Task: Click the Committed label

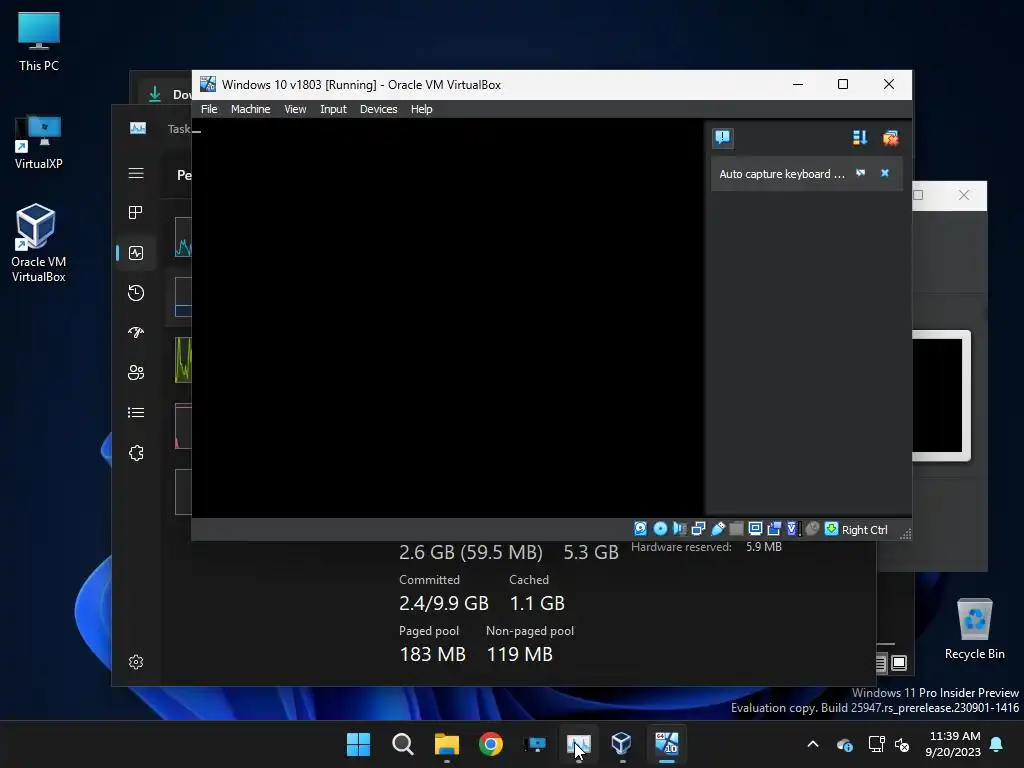Action: tap(429, 579)
